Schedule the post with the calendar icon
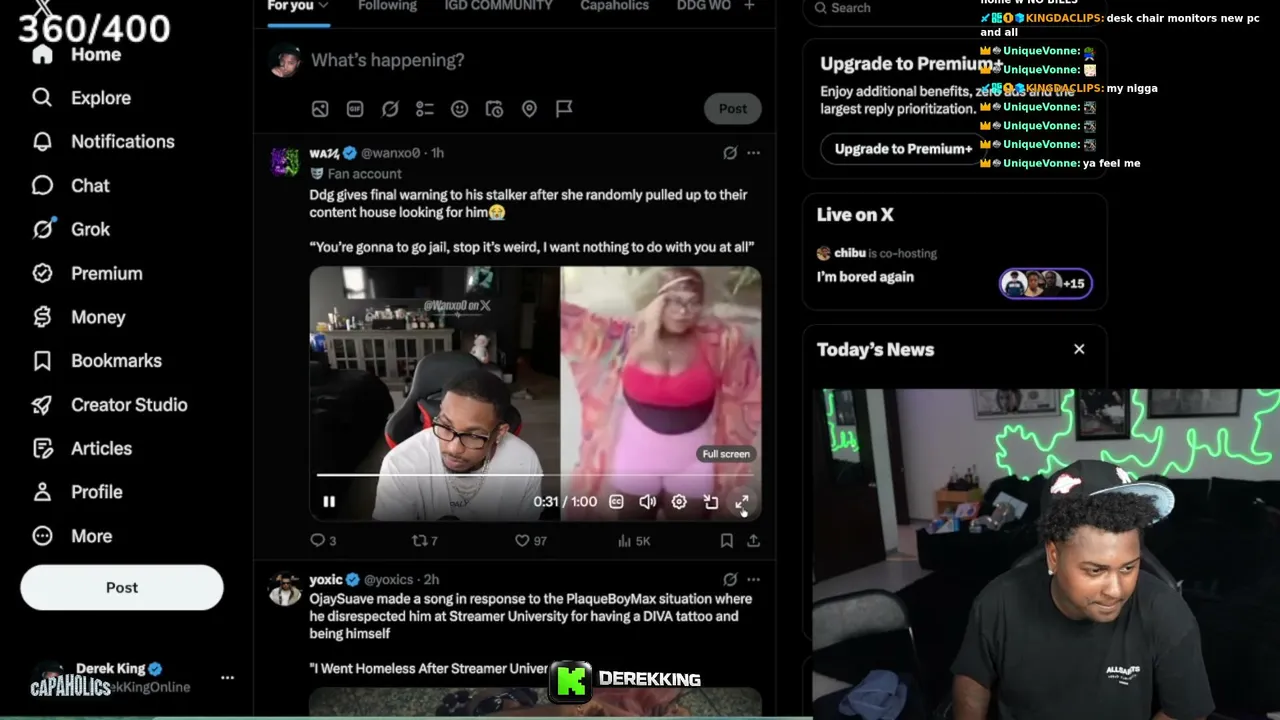1280x720 pixels. [494, 109]
